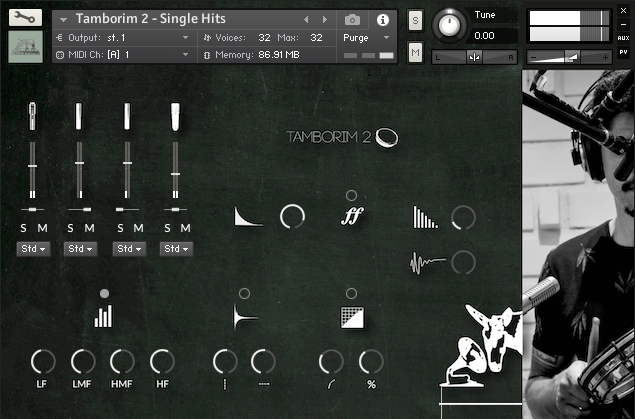Toggle the saturation enable circle

point(352,294)
